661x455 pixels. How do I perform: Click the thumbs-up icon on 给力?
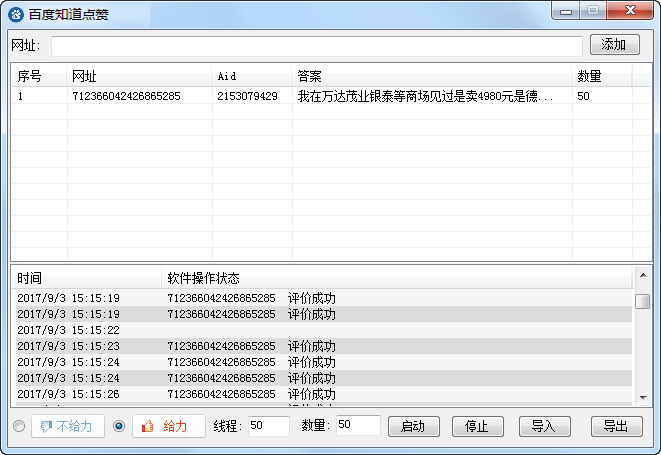(148, 426)
